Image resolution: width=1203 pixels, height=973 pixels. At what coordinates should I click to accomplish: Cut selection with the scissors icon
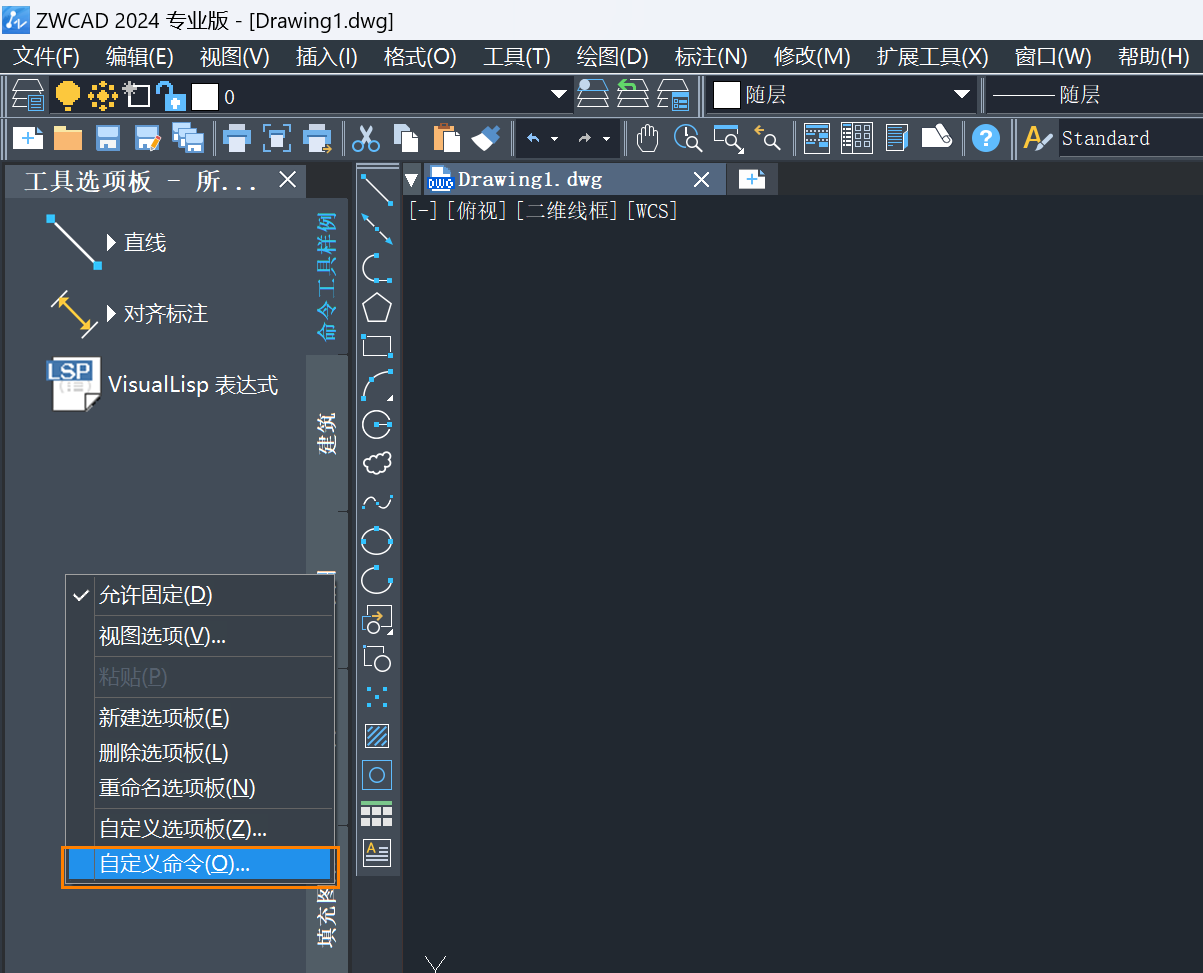[366, 138]
